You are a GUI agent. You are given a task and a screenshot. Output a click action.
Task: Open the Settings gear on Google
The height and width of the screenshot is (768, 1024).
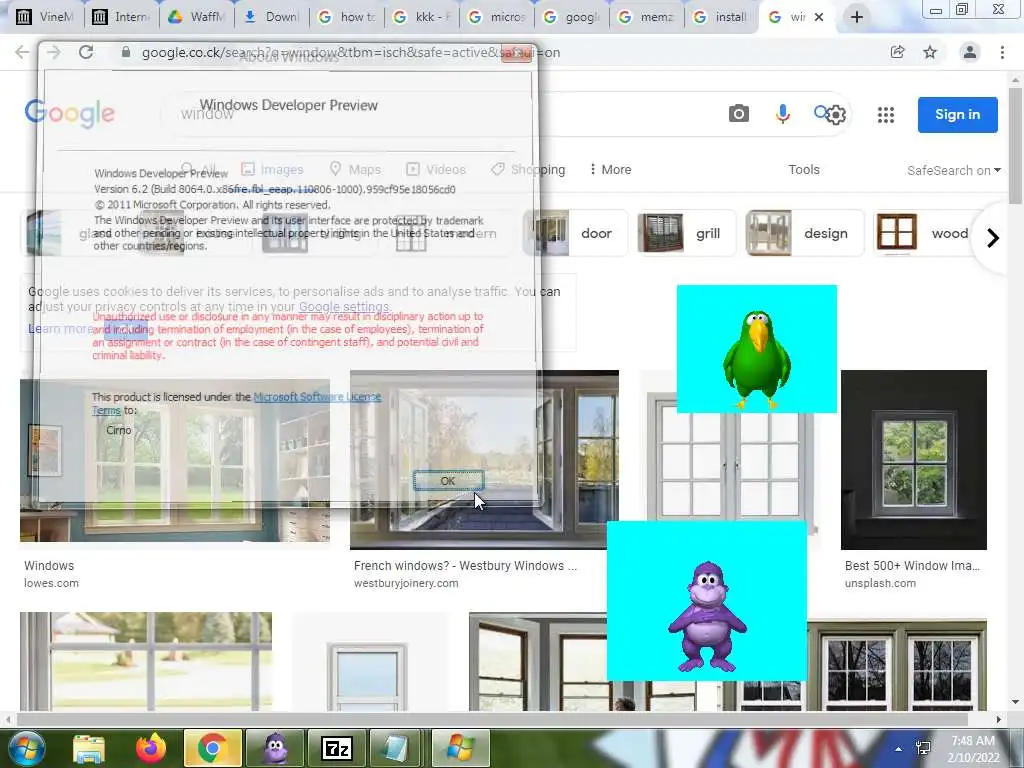pyautogui.click(x=837, y=116)
